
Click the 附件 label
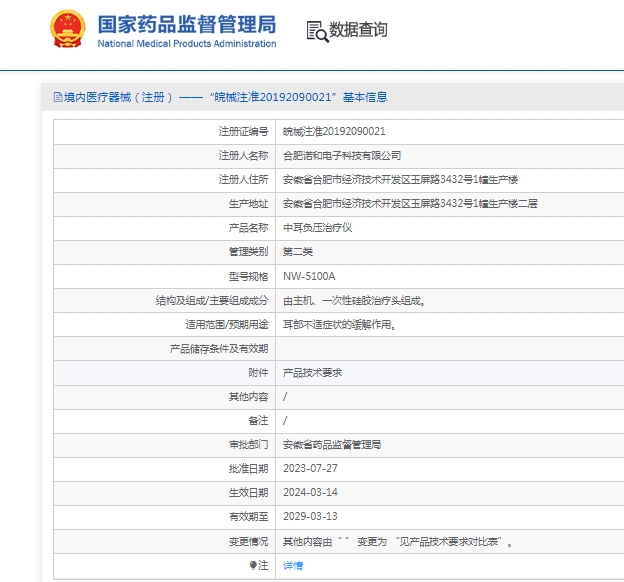click(x=259, y=373)
